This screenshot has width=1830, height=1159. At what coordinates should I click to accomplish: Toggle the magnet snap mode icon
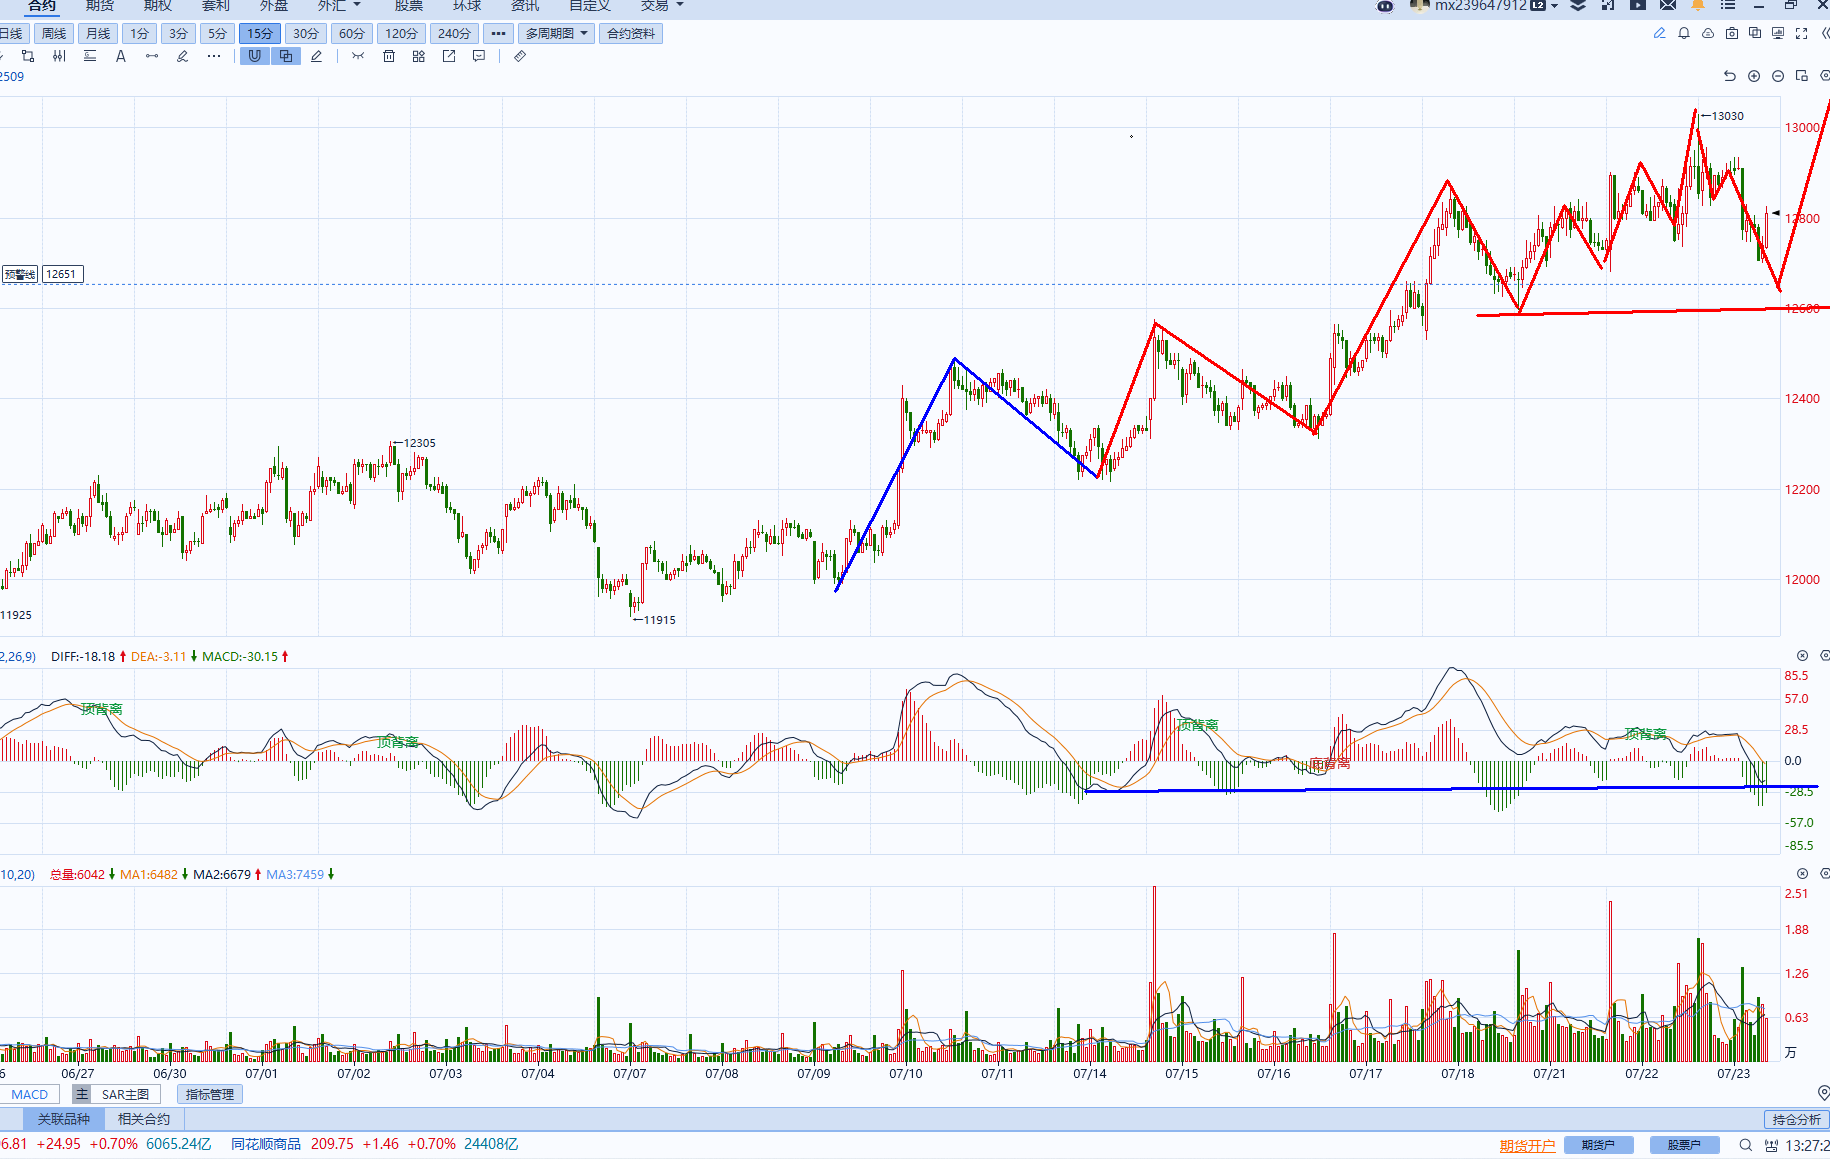pyautogui.click(x=255, y=57)
